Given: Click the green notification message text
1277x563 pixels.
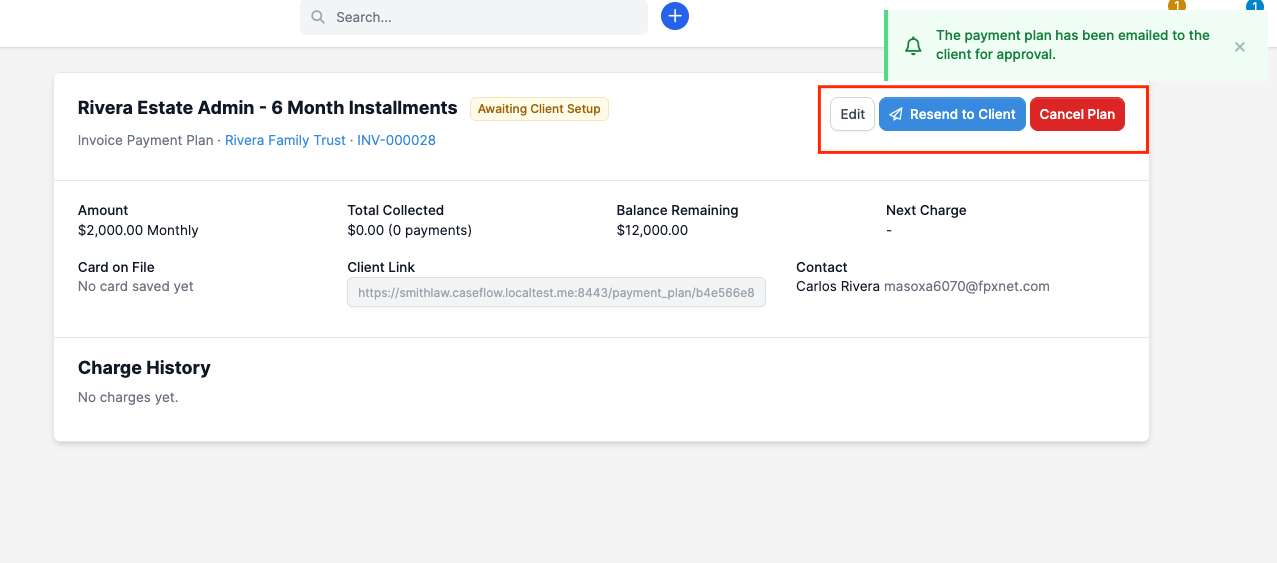Looking at the screenshot, I should (1073, 45).
